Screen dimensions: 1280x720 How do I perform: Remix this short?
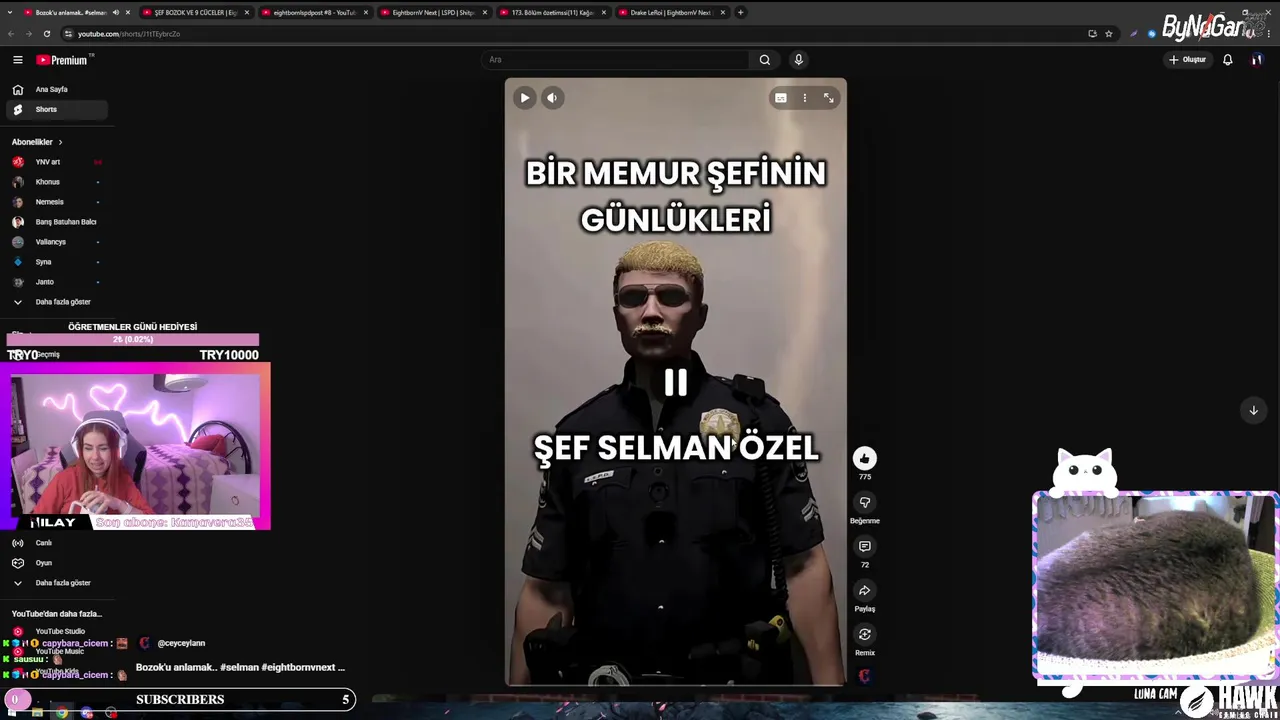865,634
